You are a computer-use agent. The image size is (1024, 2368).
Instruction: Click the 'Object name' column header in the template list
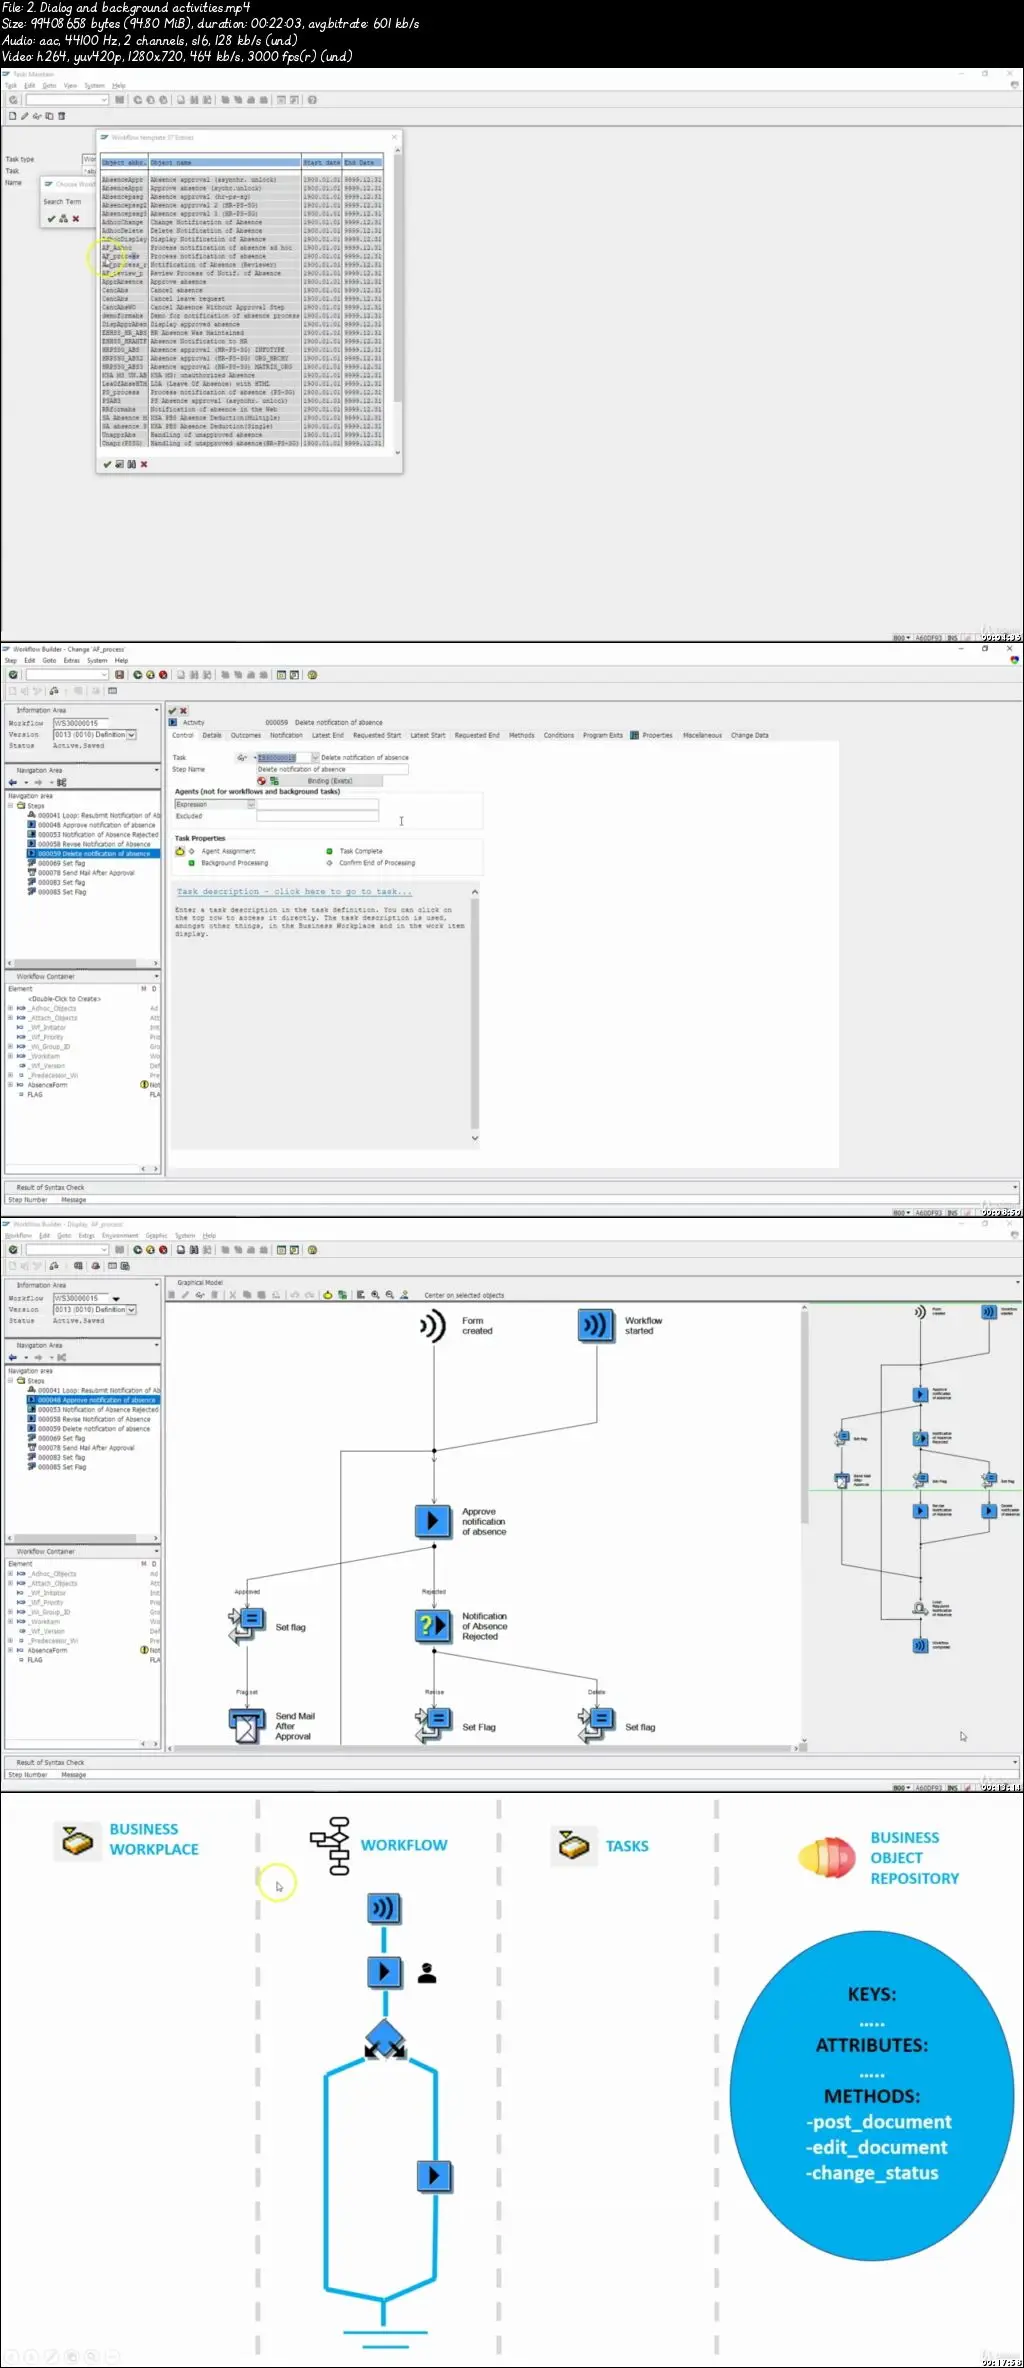click(225, 162)
